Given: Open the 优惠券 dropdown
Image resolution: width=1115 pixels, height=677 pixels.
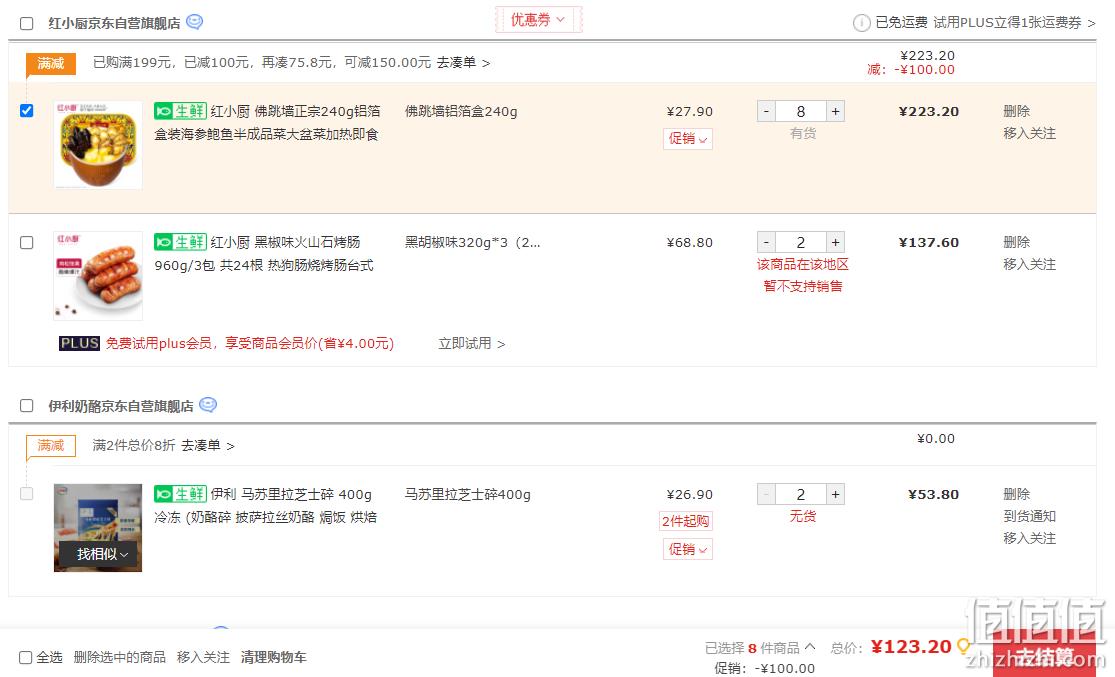Looking at the screenshot, I should click(538, 20).
